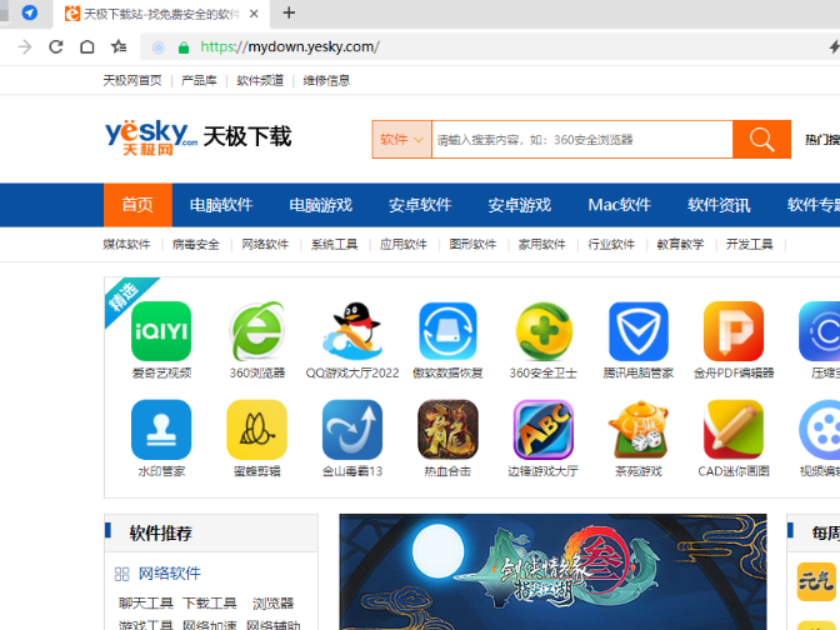Open the Mac软件 navigation tab

click(x=619, y=205)
